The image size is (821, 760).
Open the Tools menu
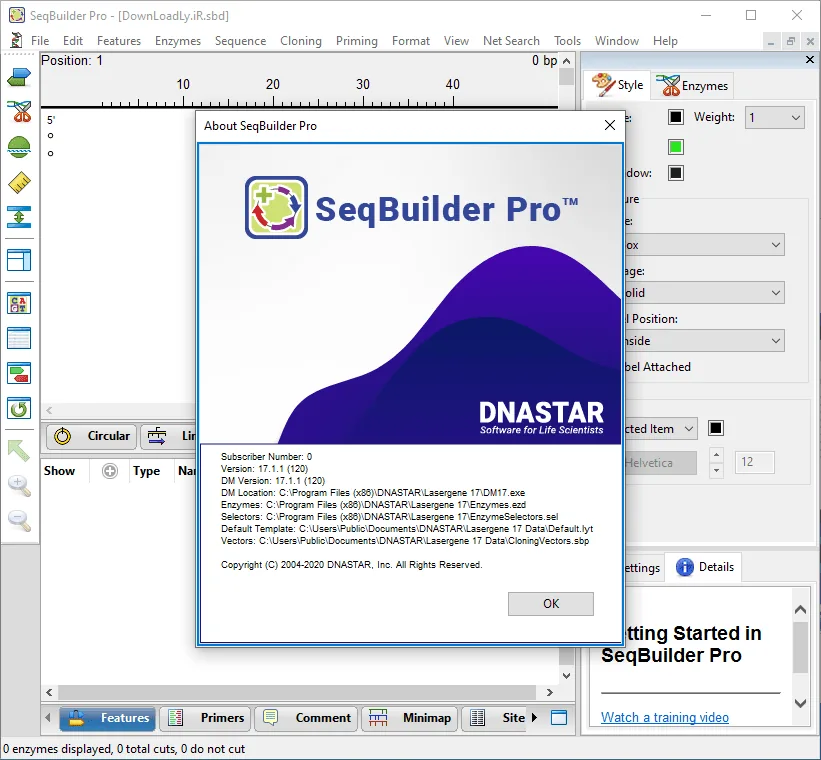click(x=567, y=41)
